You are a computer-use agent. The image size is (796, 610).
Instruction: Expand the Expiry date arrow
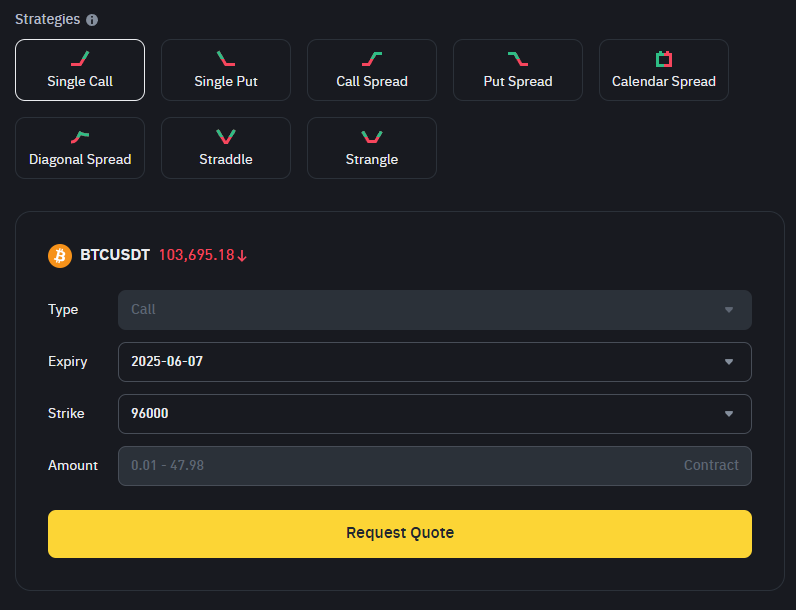click(x=729, y=362)
